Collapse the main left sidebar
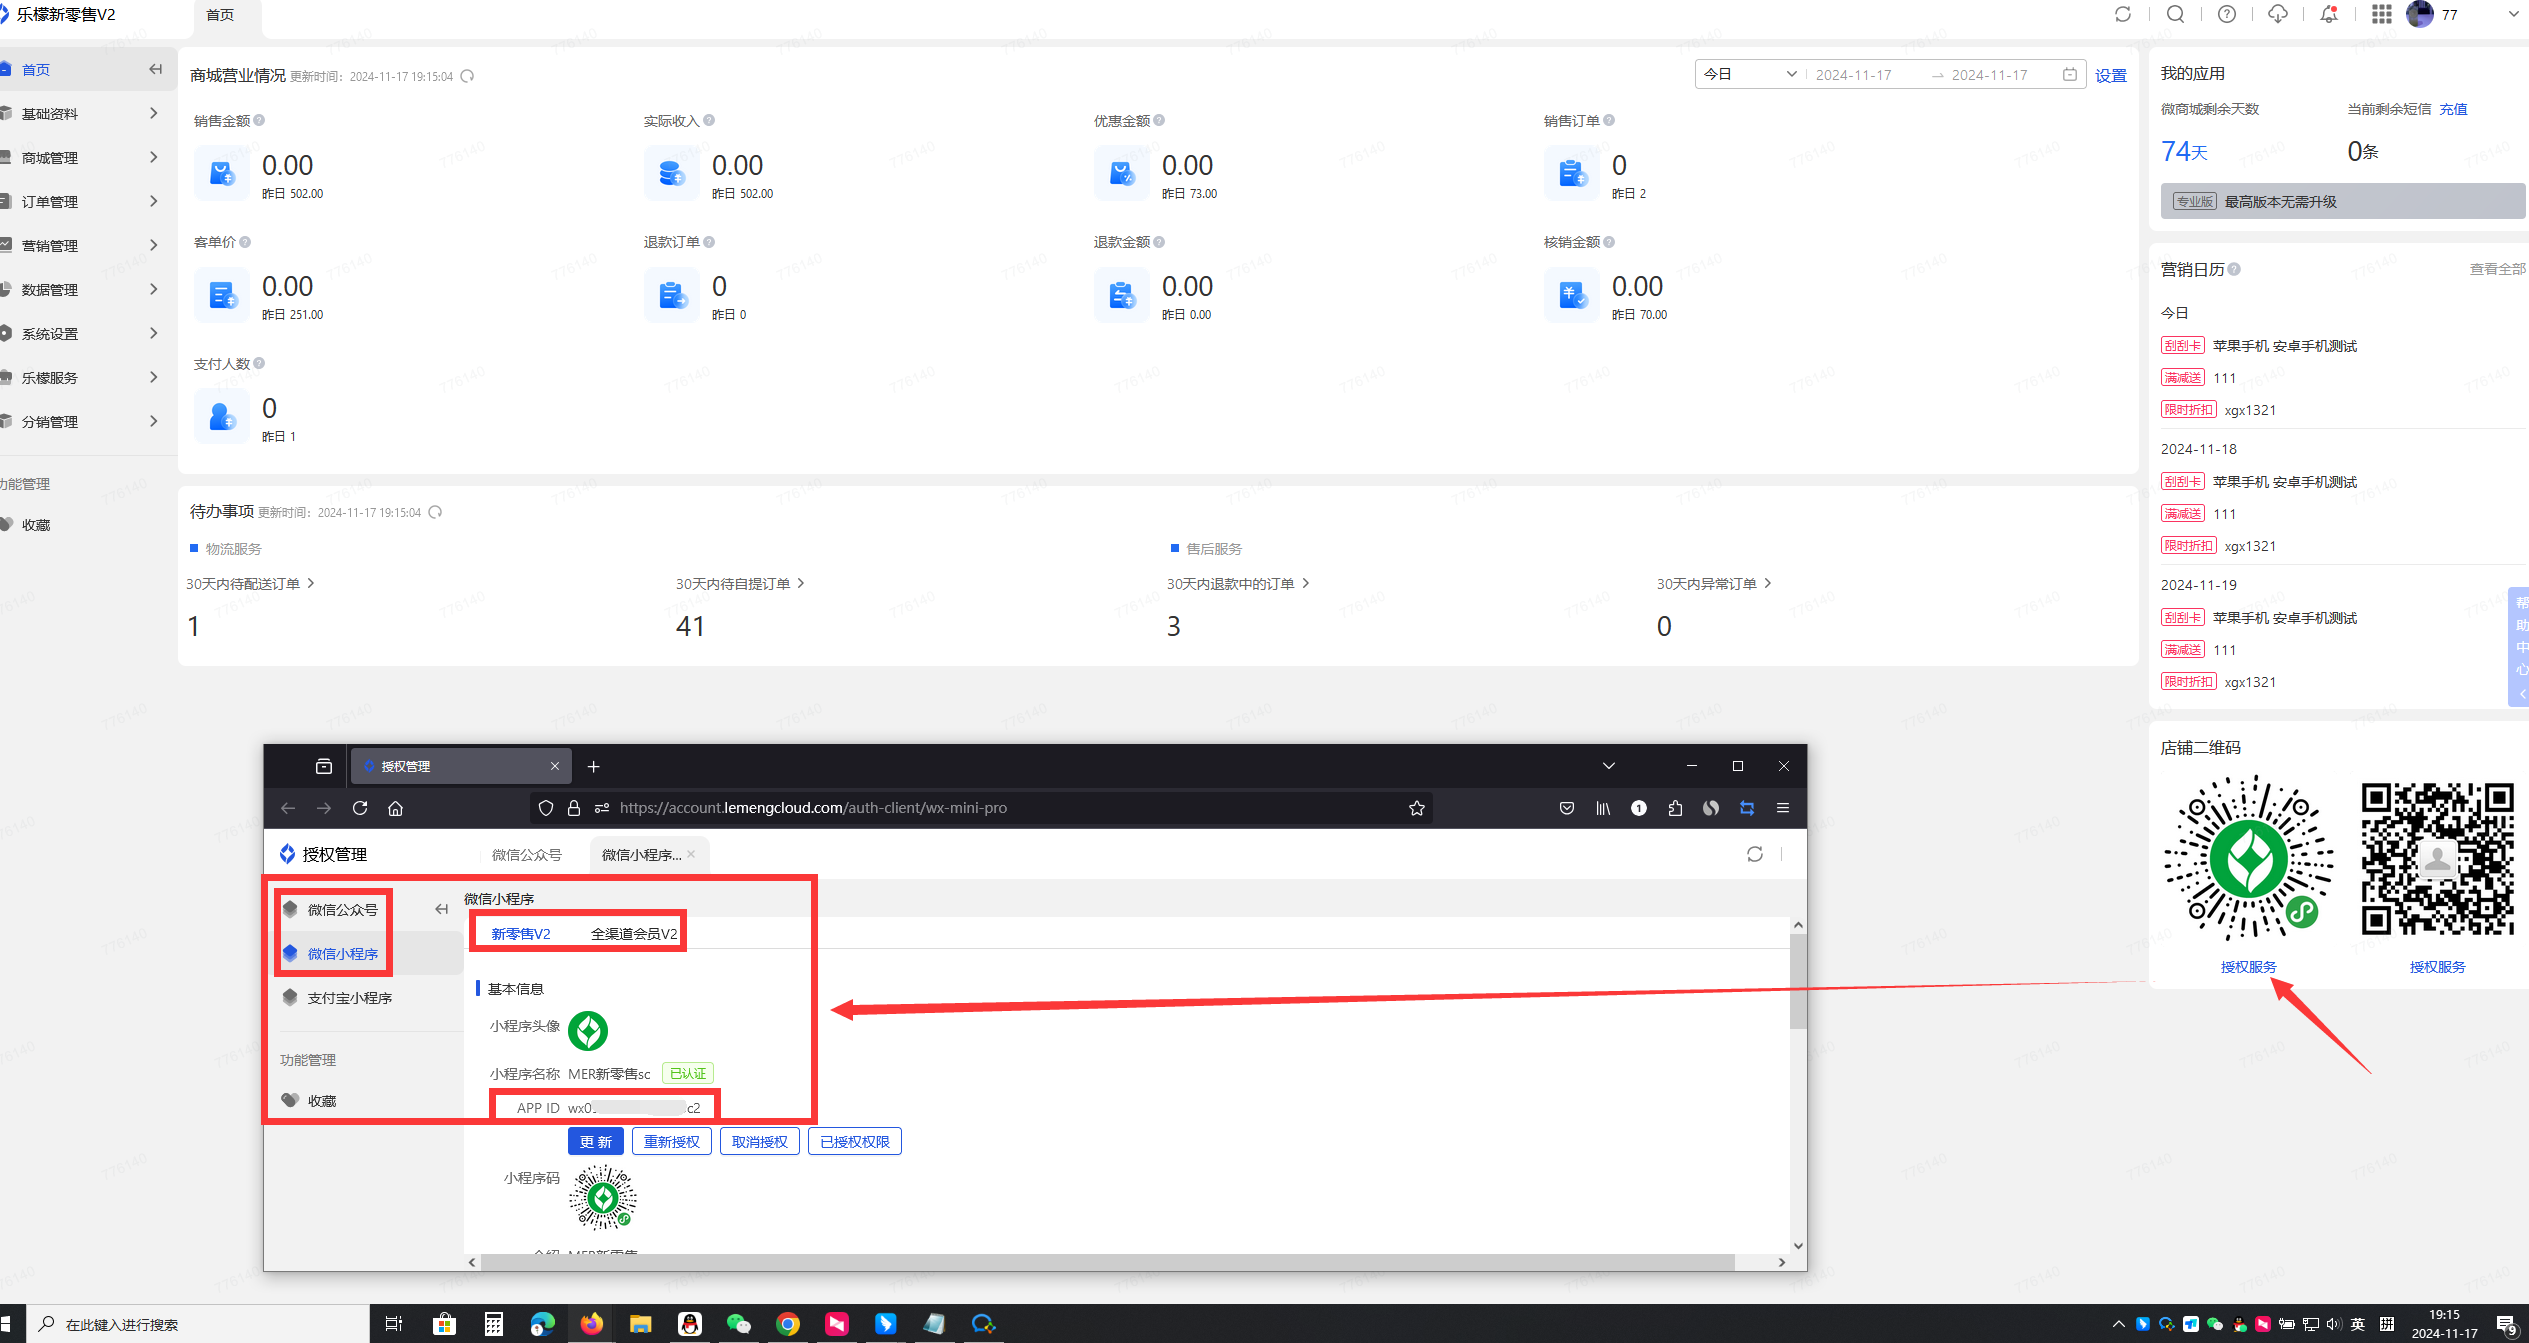 pos(155,69)
